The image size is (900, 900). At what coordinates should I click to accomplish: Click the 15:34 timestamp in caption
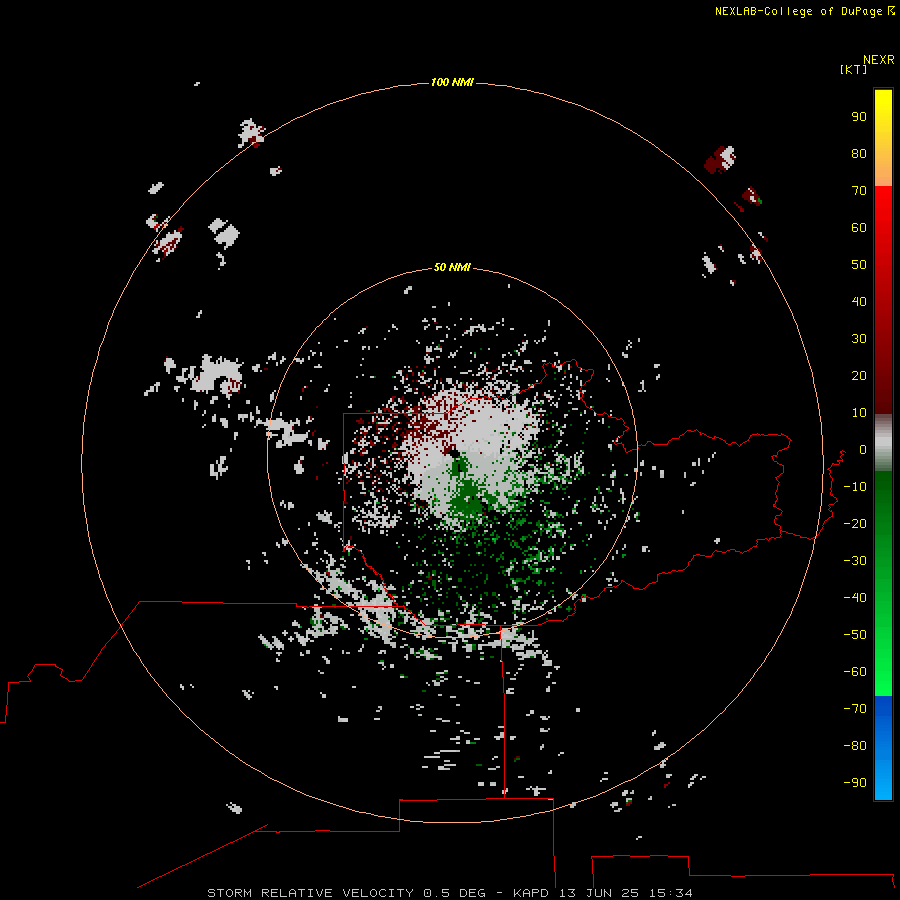pyautogui.click(x=671, y=893)
